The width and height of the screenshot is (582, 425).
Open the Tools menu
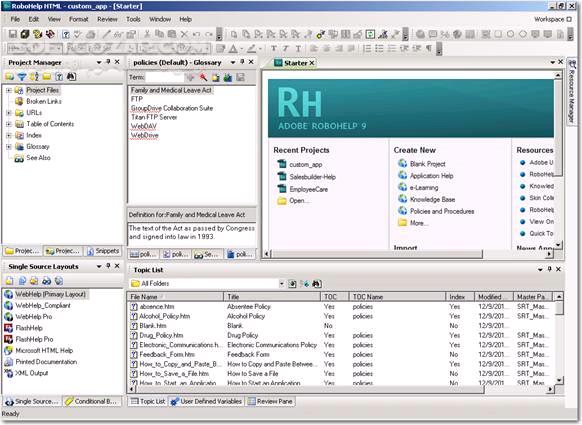(133, 19)
